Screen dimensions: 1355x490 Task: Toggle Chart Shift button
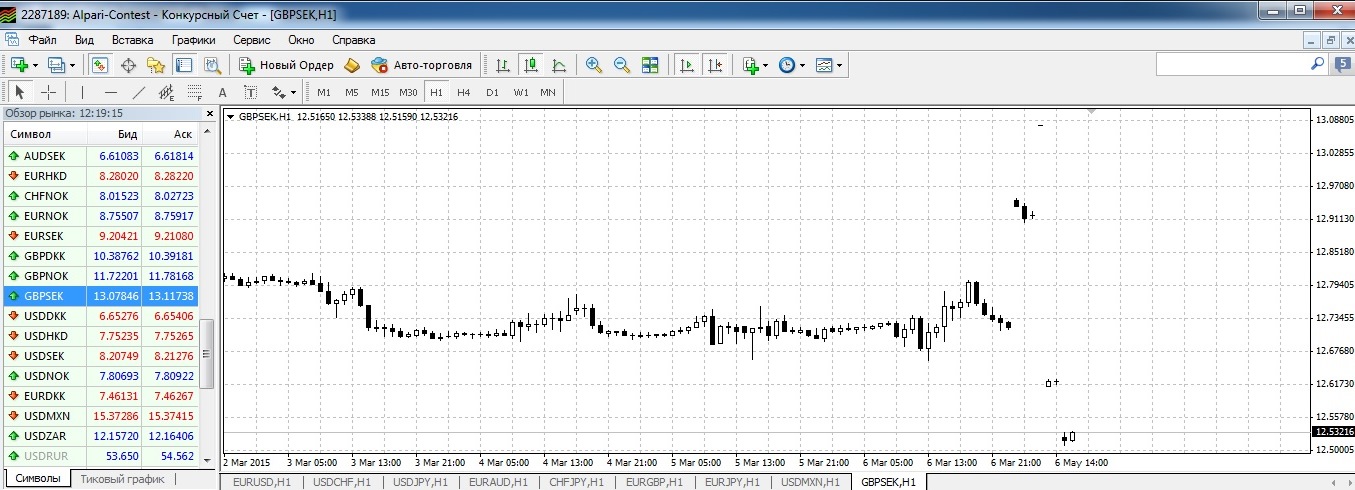pyautogui.click(x=714, y=65)
